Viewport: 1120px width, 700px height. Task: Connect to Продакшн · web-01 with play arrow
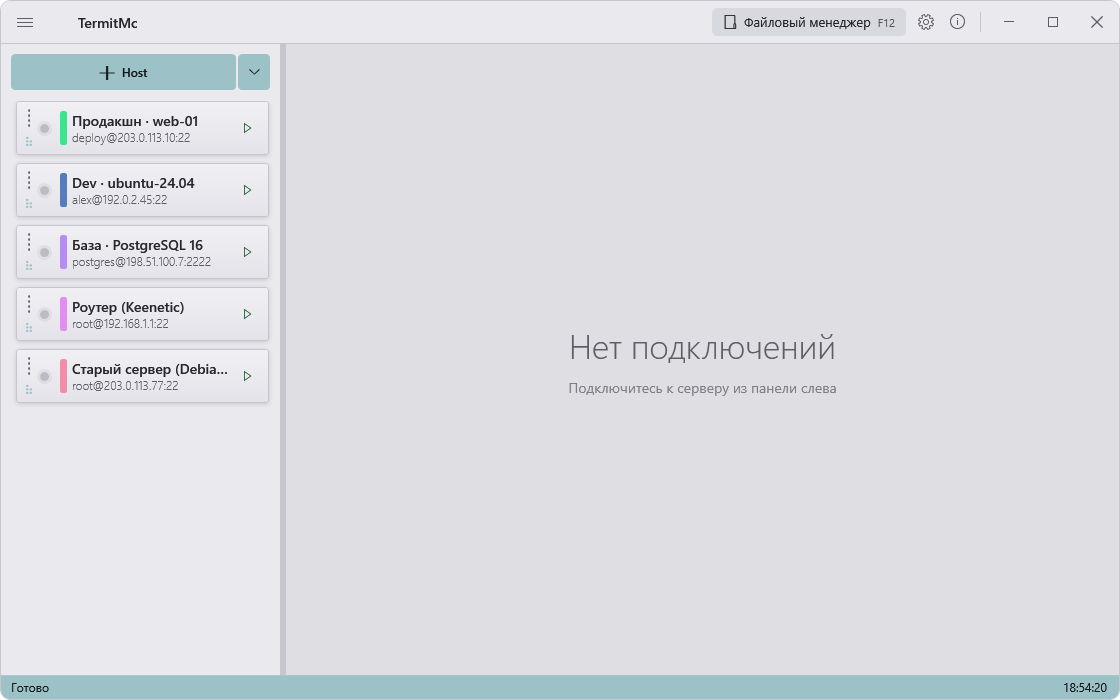[247, 129]
